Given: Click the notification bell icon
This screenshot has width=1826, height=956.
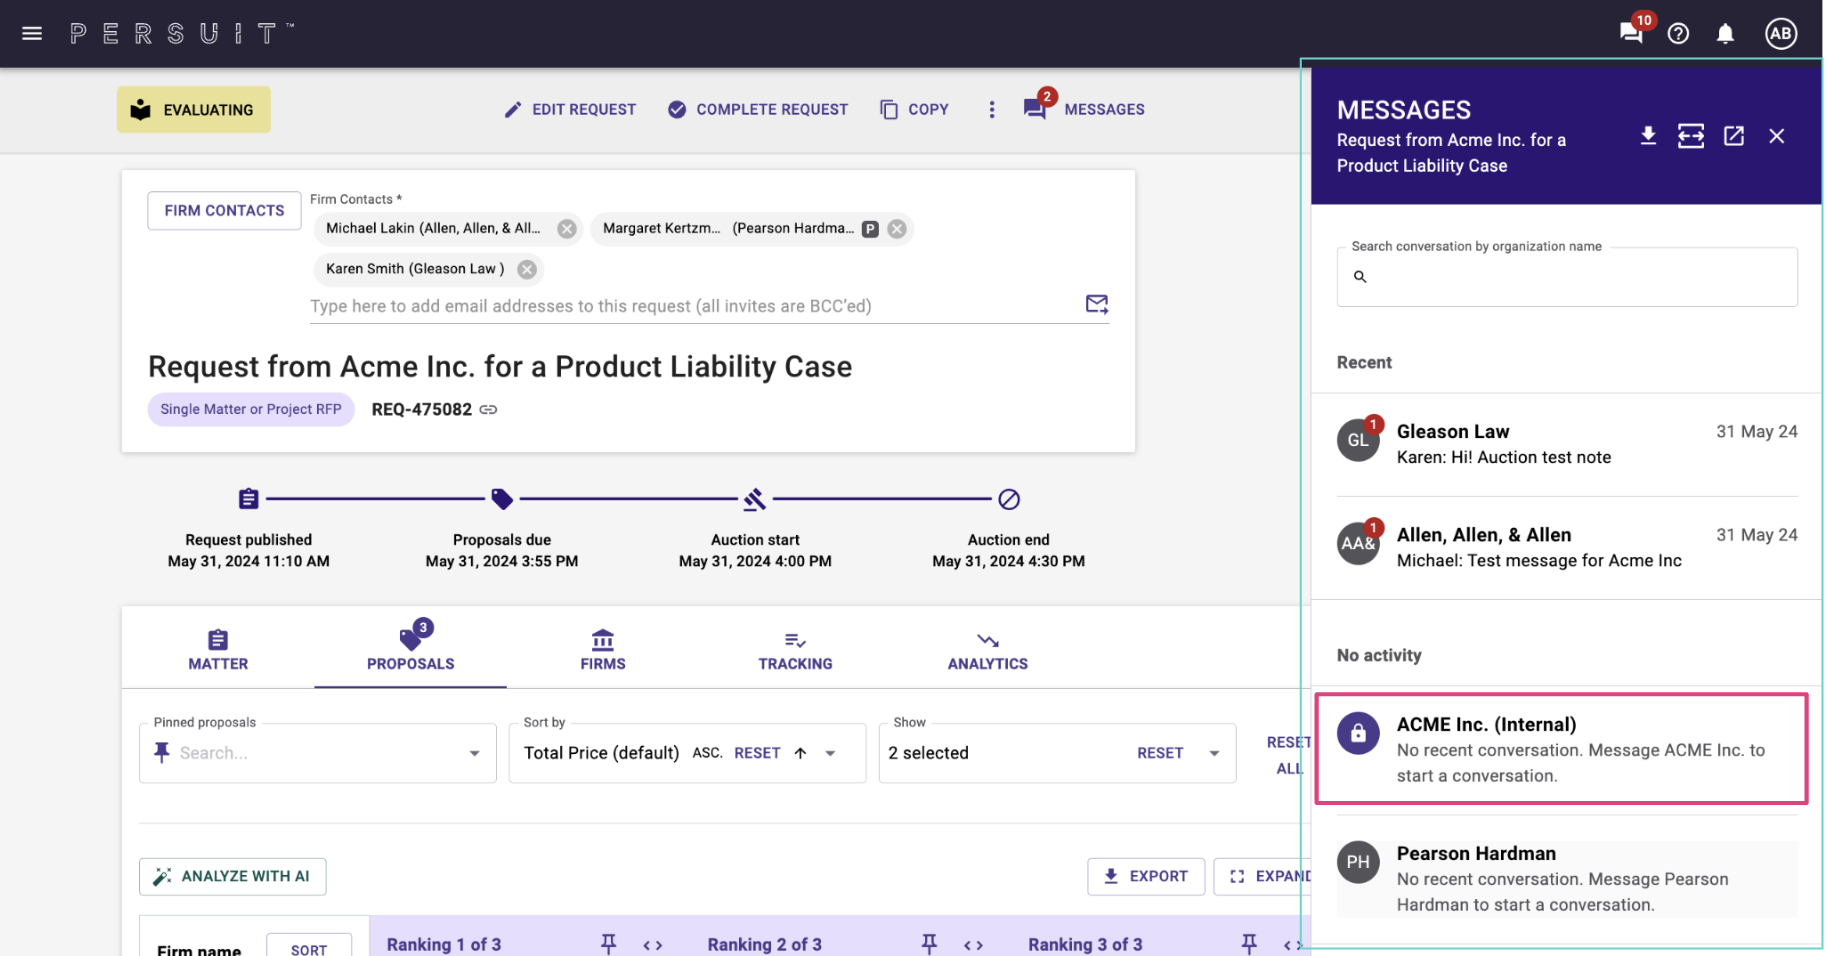Looking at the screenshot, I should click(x=1725, y=34).
